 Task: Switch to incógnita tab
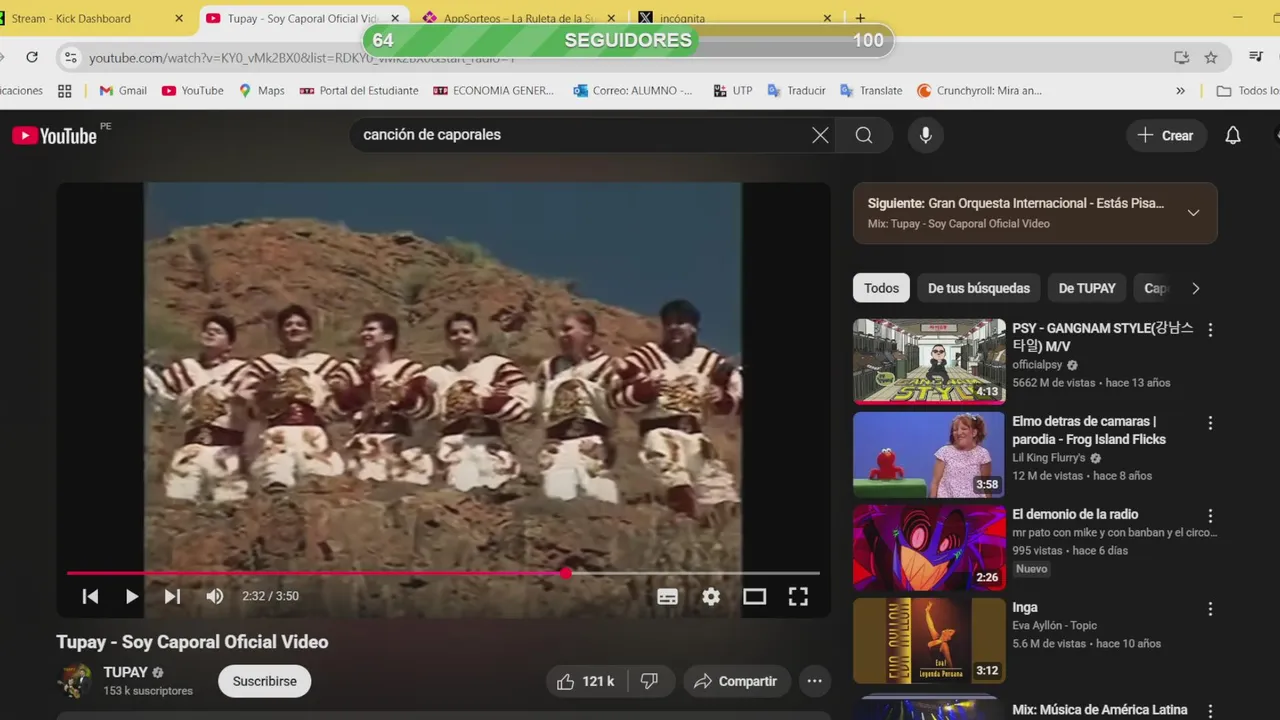[735, 18]
